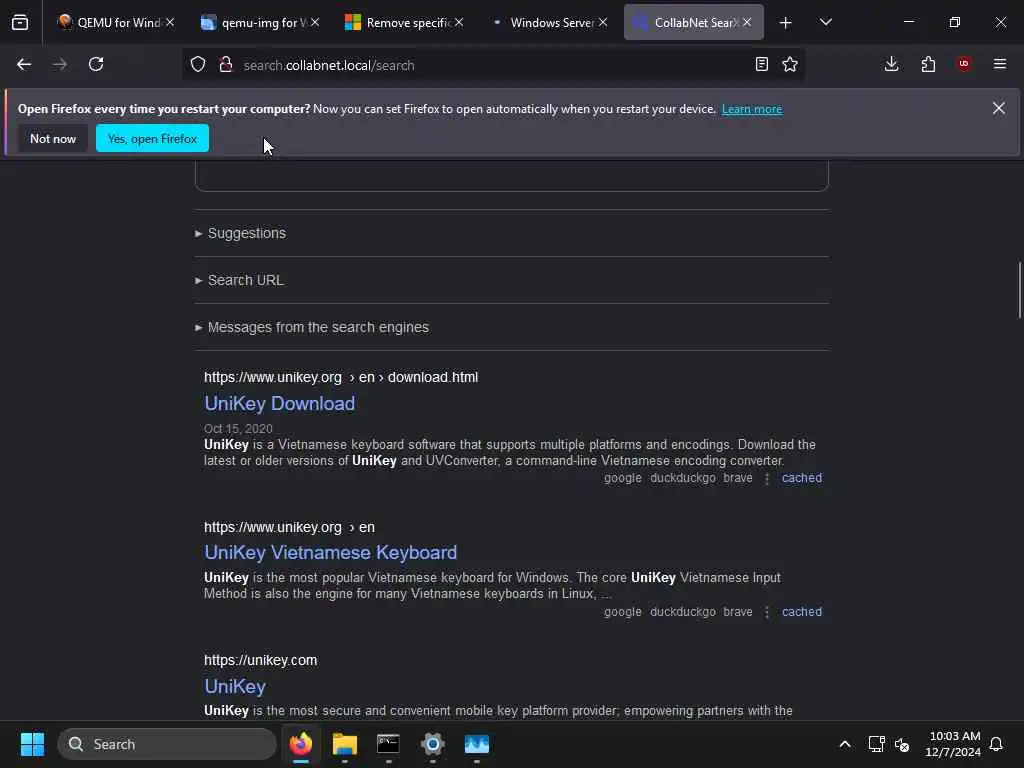Open Settings gear from taskbar
Image resolution: width=1024 pixels, height=768 pixels.
coord(432,744)
